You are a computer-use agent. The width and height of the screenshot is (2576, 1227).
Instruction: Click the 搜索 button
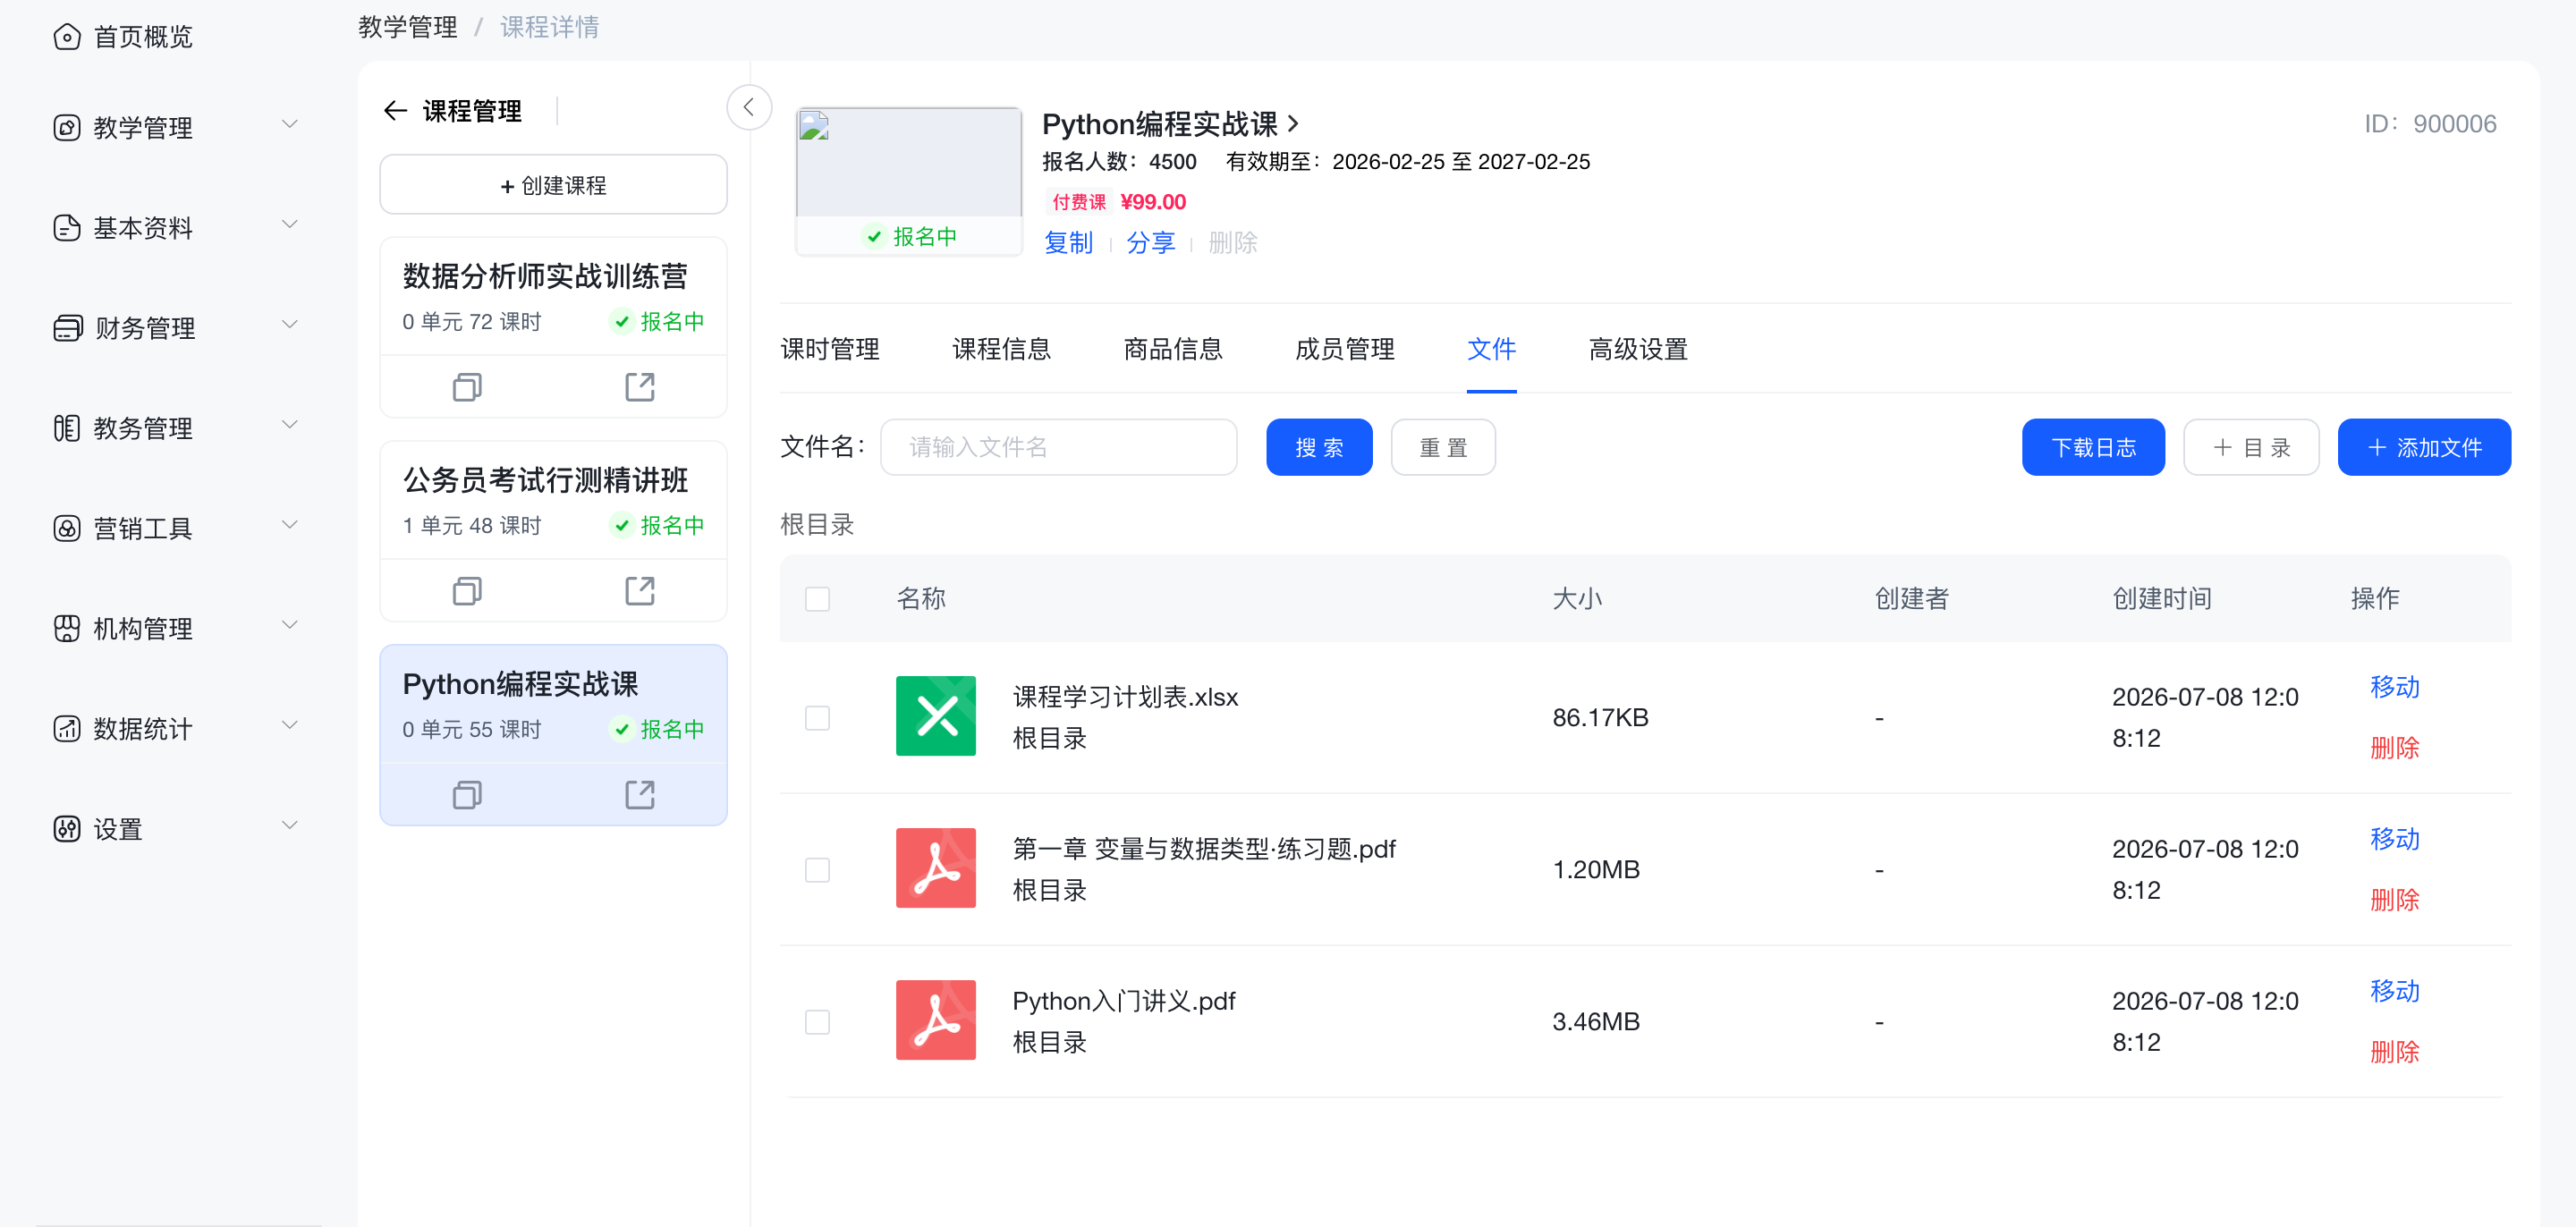(x=1319, y=447)
